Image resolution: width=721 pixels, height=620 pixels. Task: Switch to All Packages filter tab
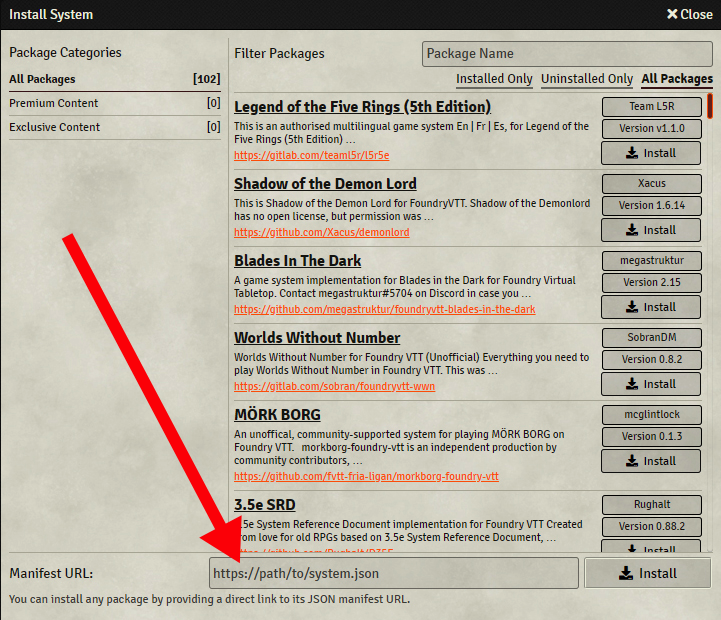[x=677, y=79]
